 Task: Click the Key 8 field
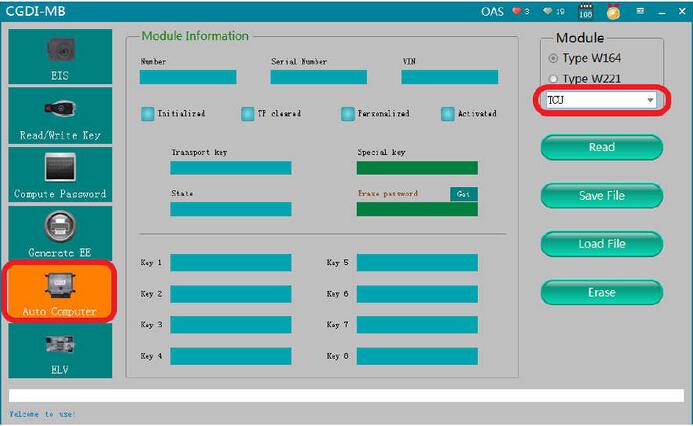[x=417, y=356]
